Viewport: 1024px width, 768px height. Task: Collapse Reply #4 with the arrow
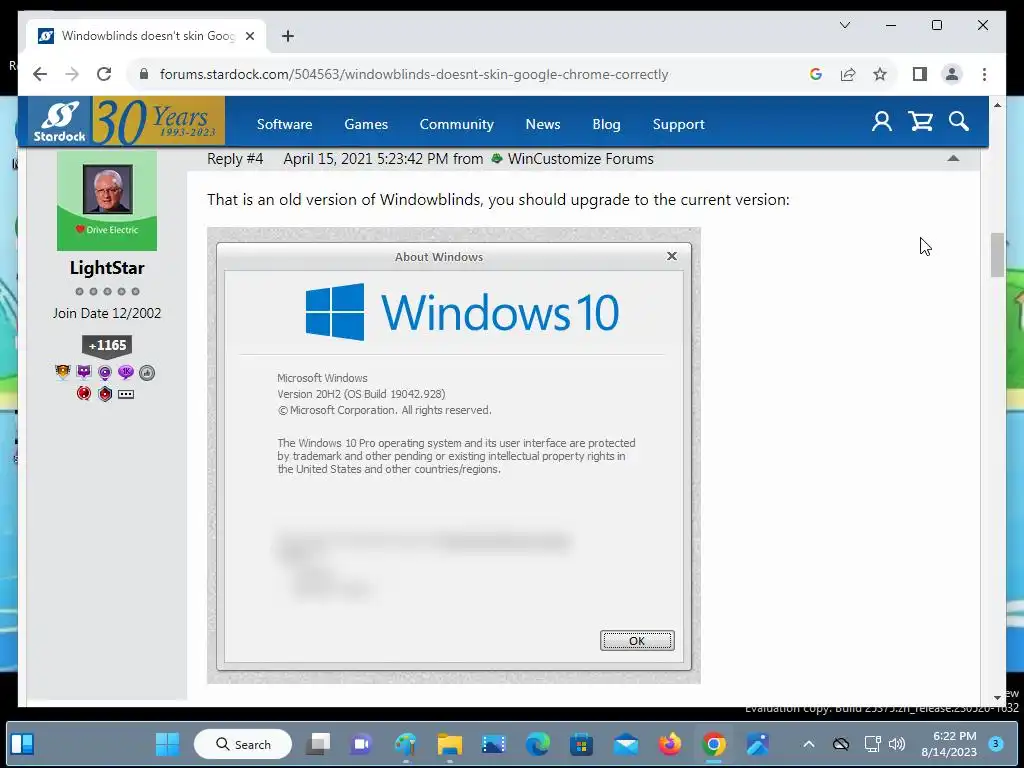(953, 158)
